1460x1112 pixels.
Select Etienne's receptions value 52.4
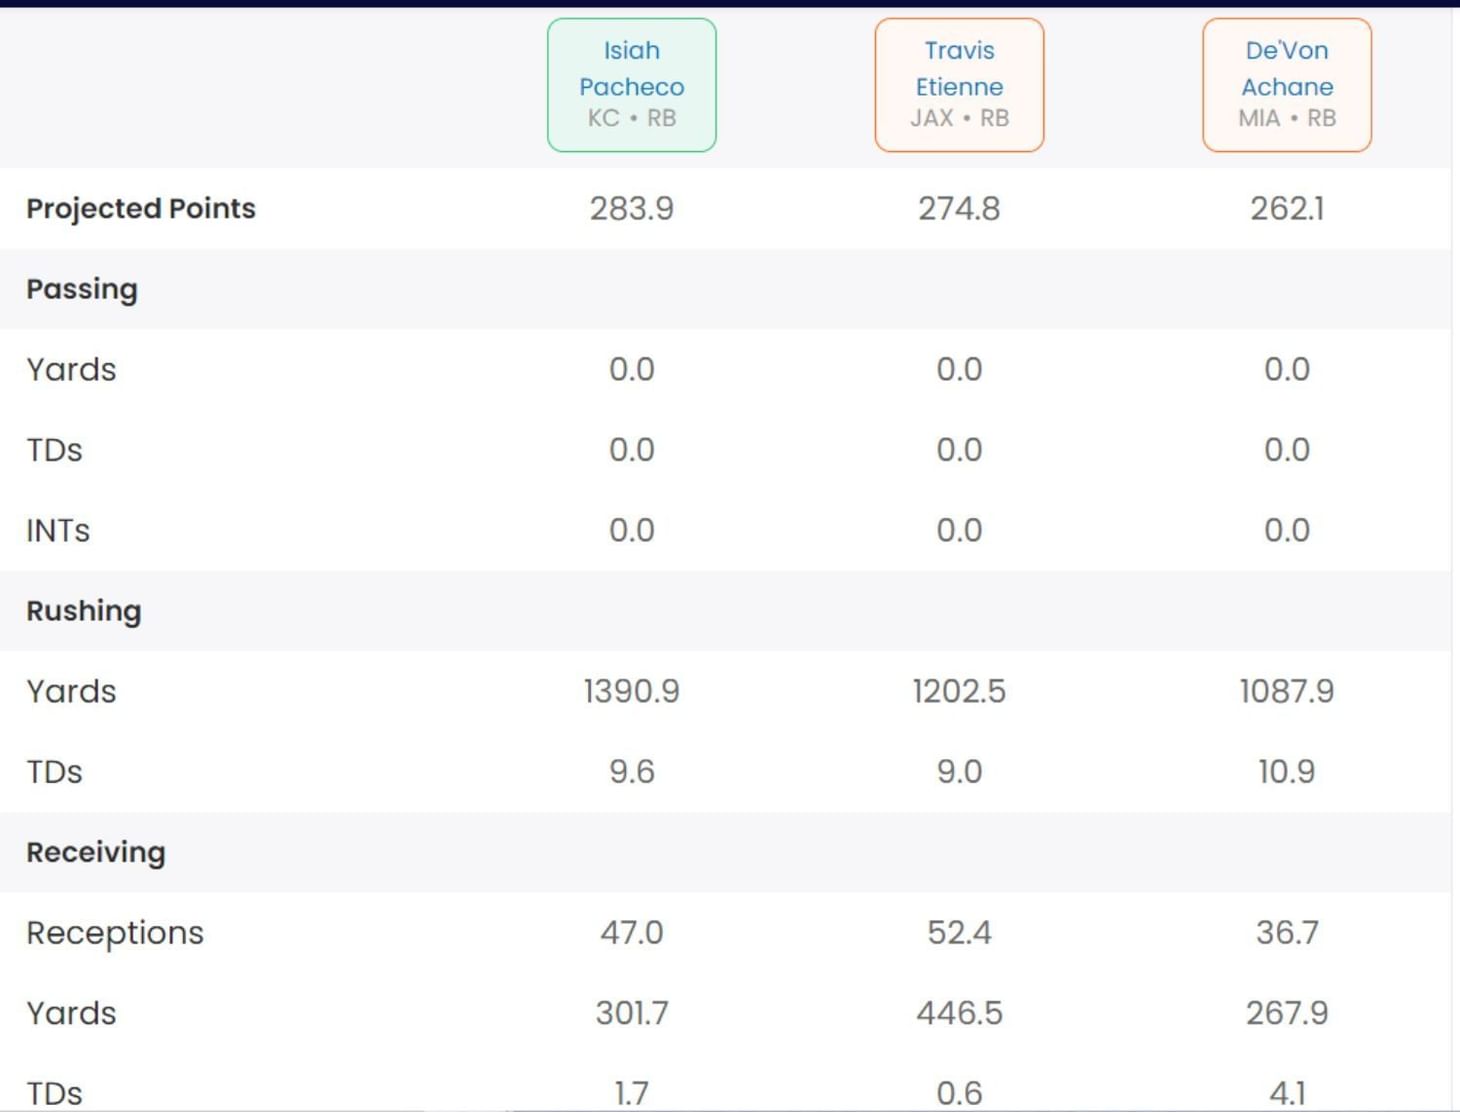pyautogui.click(x=959, y=933)
